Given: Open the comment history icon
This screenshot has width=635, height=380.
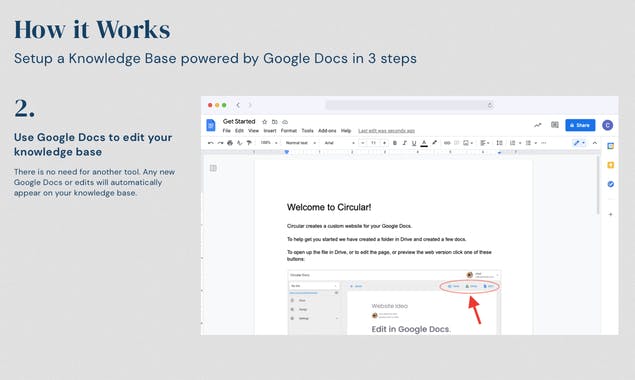Looking at the screenshot, I should click(555, 125).
